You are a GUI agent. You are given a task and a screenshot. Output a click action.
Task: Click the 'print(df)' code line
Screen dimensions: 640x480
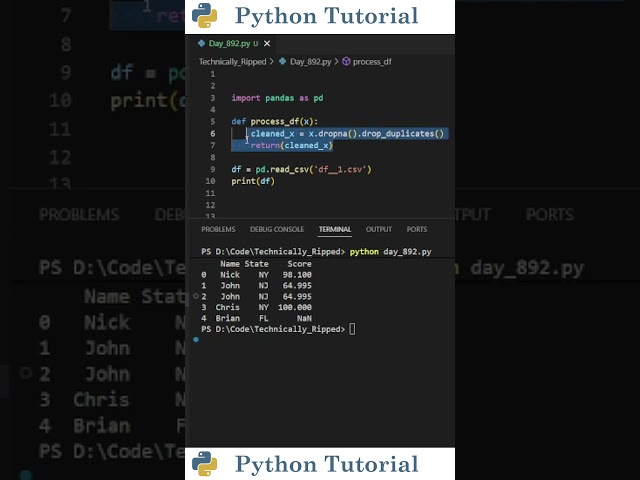click(x=253, y=181)
